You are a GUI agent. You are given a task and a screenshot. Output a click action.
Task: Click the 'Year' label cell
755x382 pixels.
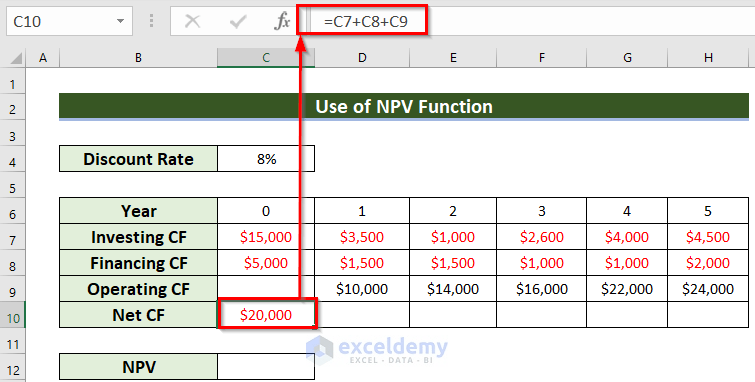pyautogui.click(x=138, y=211)
